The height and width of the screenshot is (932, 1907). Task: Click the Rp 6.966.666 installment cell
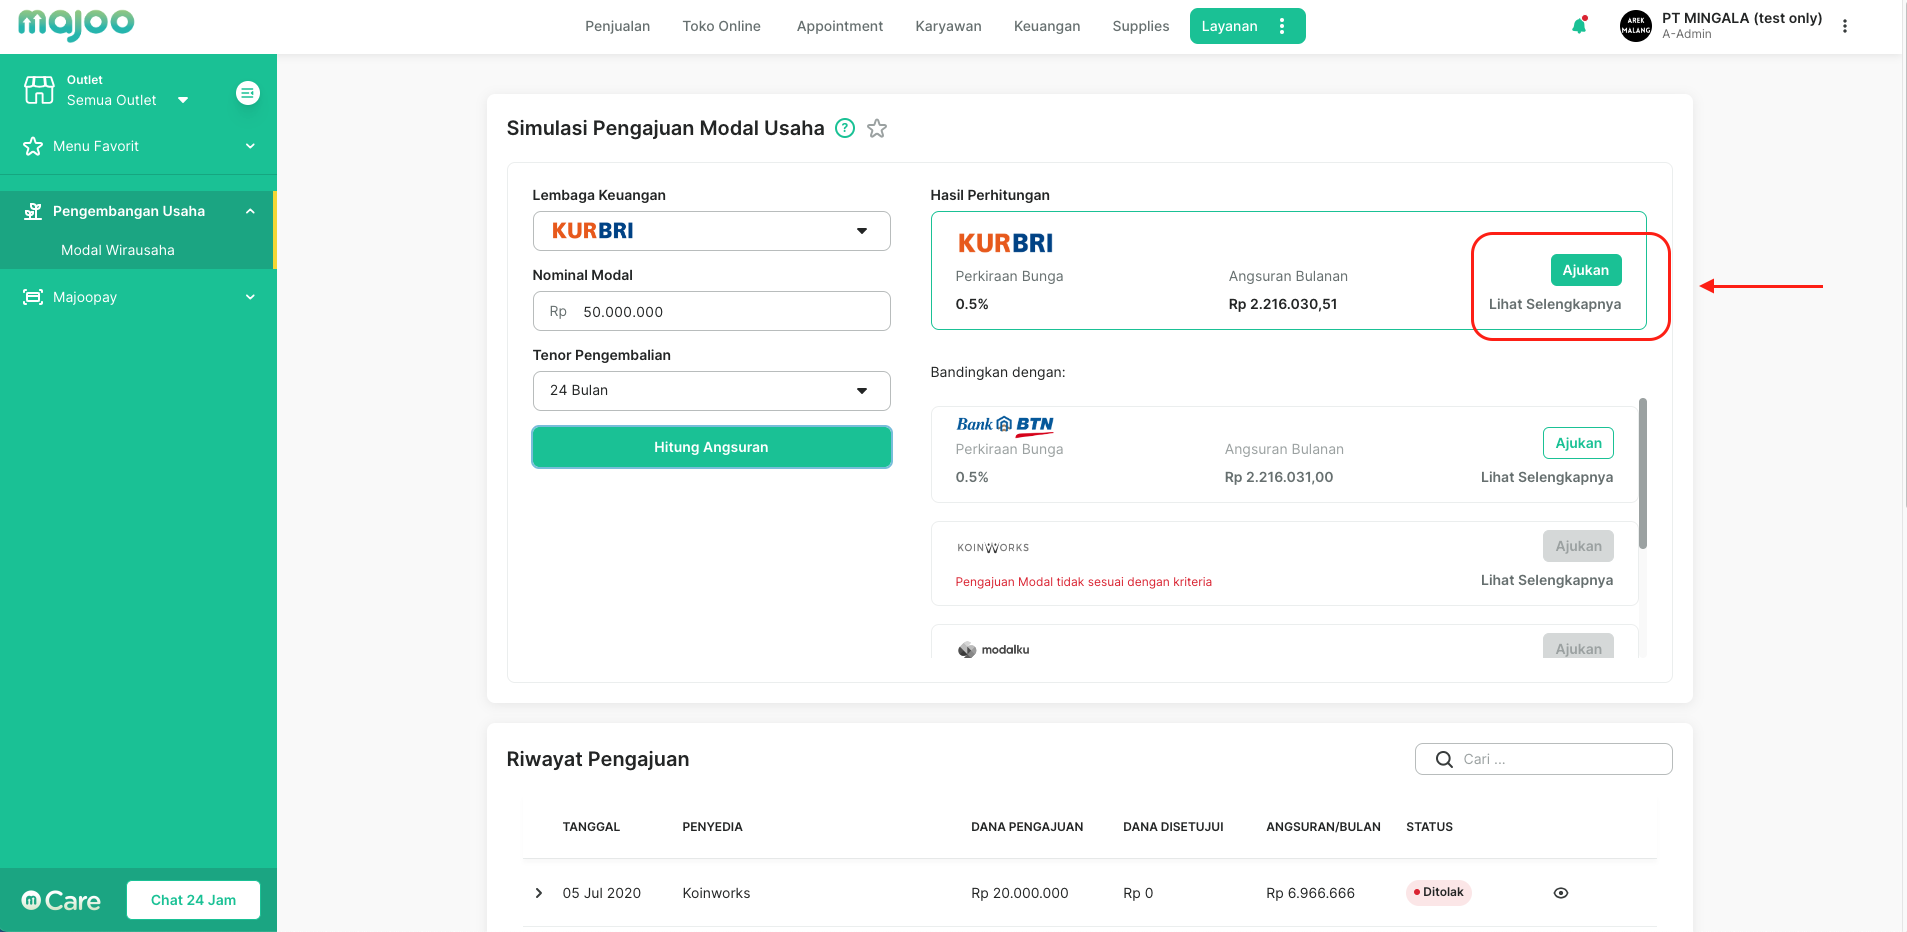coord(1310,893)
